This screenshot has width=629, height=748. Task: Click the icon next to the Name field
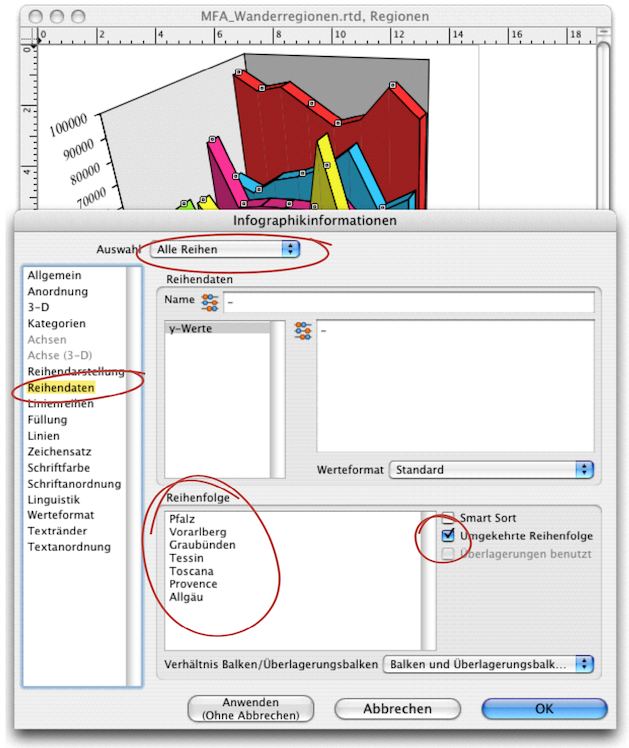(x=209, y=301)
